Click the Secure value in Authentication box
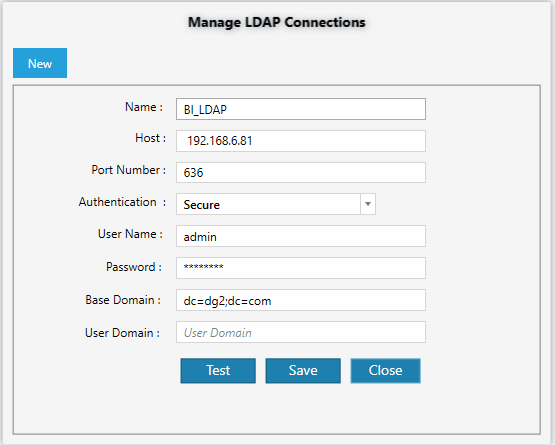This screenshot has height=445, width=555. click(x=201, y=205)
